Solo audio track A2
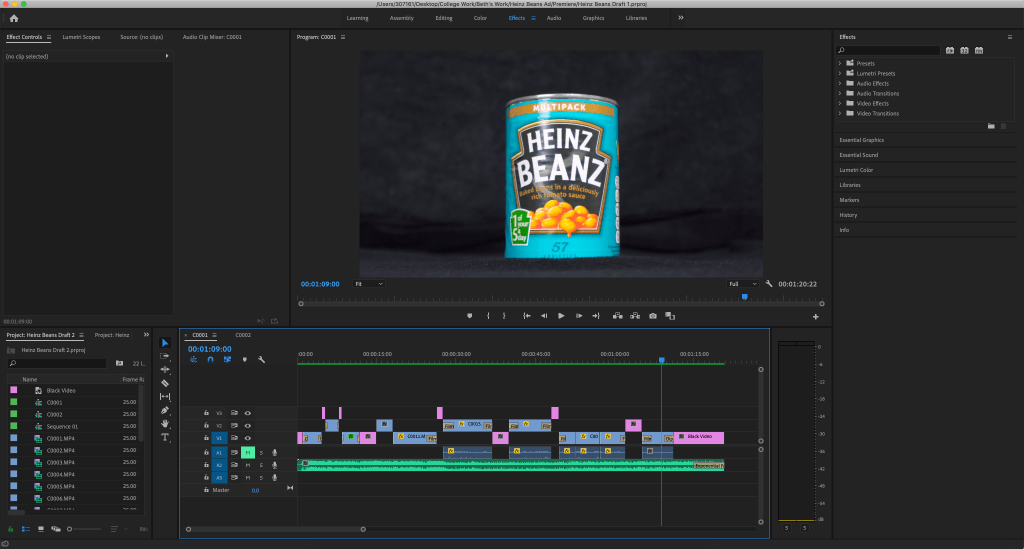 pyautogui.click(x=261, y=465)
